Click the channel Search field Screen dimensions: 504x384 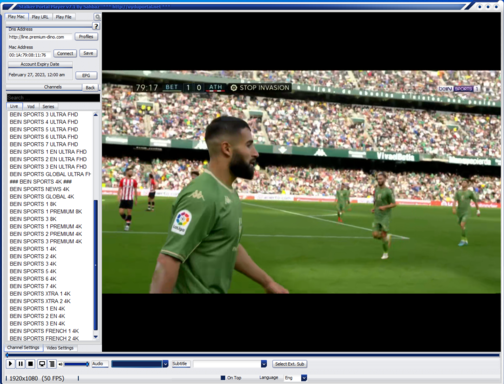click(53, 98)
